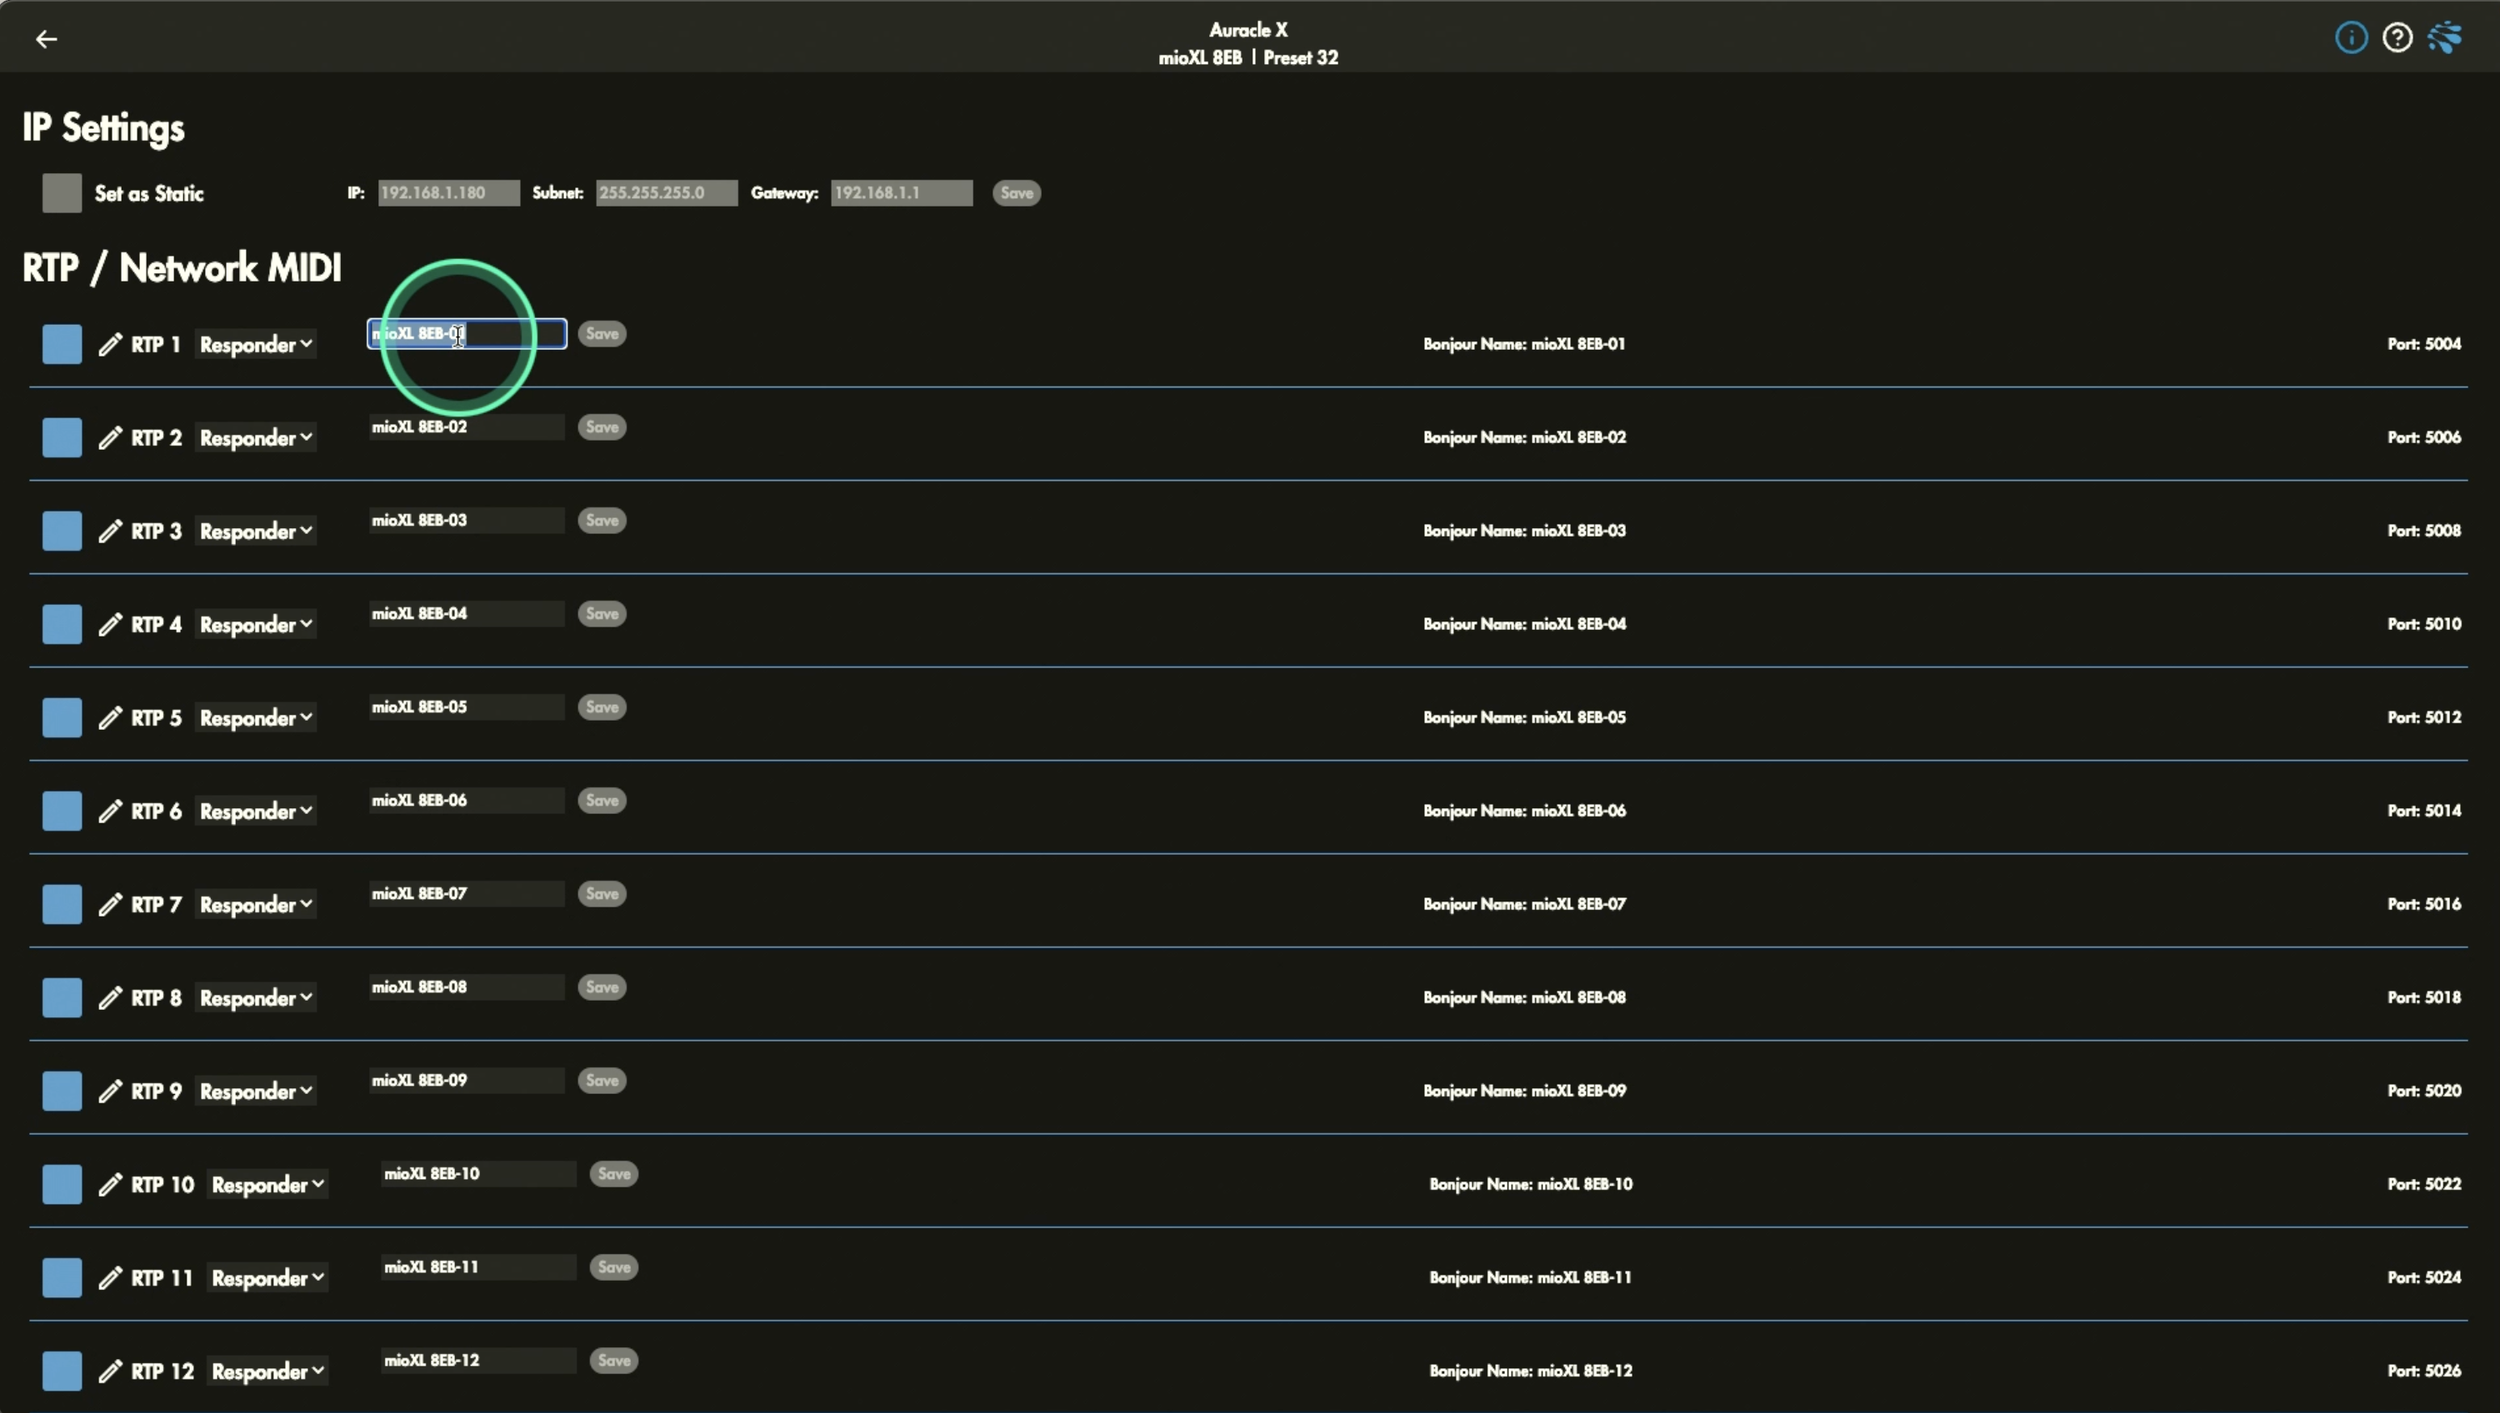This screenshot has height=1413, width=2500.
Task: Click the pencil edit icon for RTP 12
Action: point(110,1371)
